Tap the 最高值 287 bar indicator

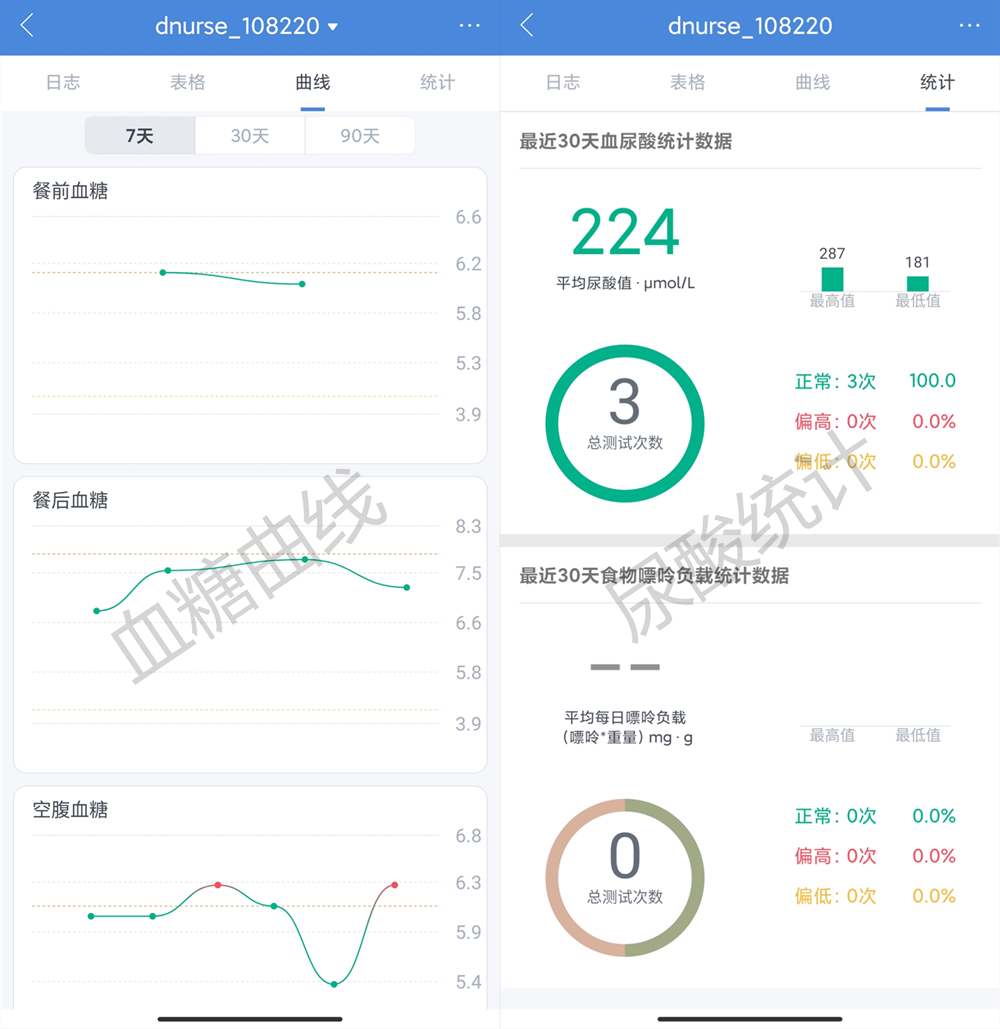coord(832,271)
